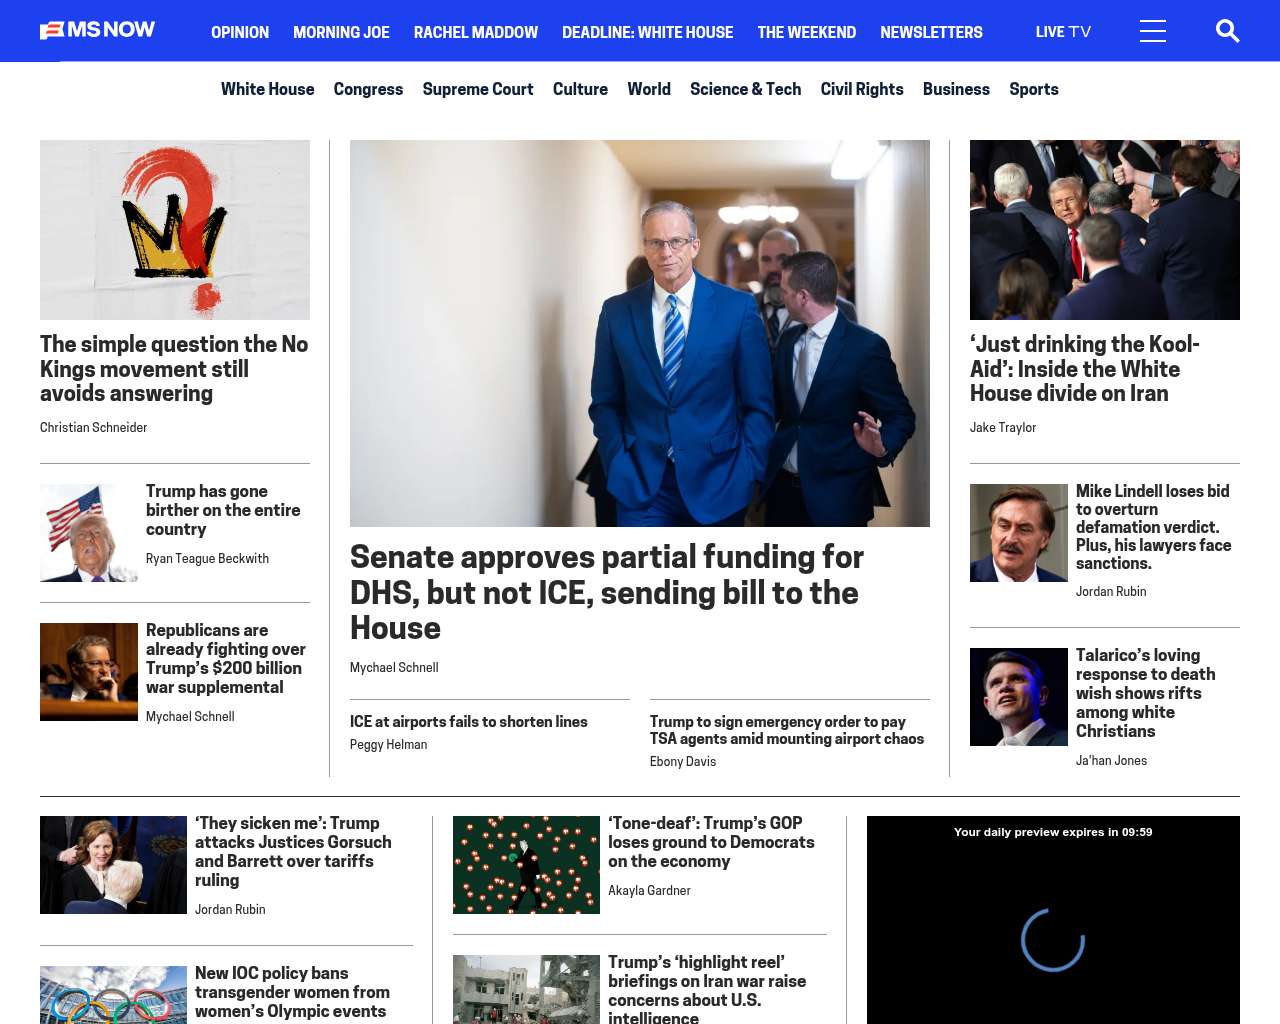View author Jake Traylor's page

click(x=1003, y=427)
